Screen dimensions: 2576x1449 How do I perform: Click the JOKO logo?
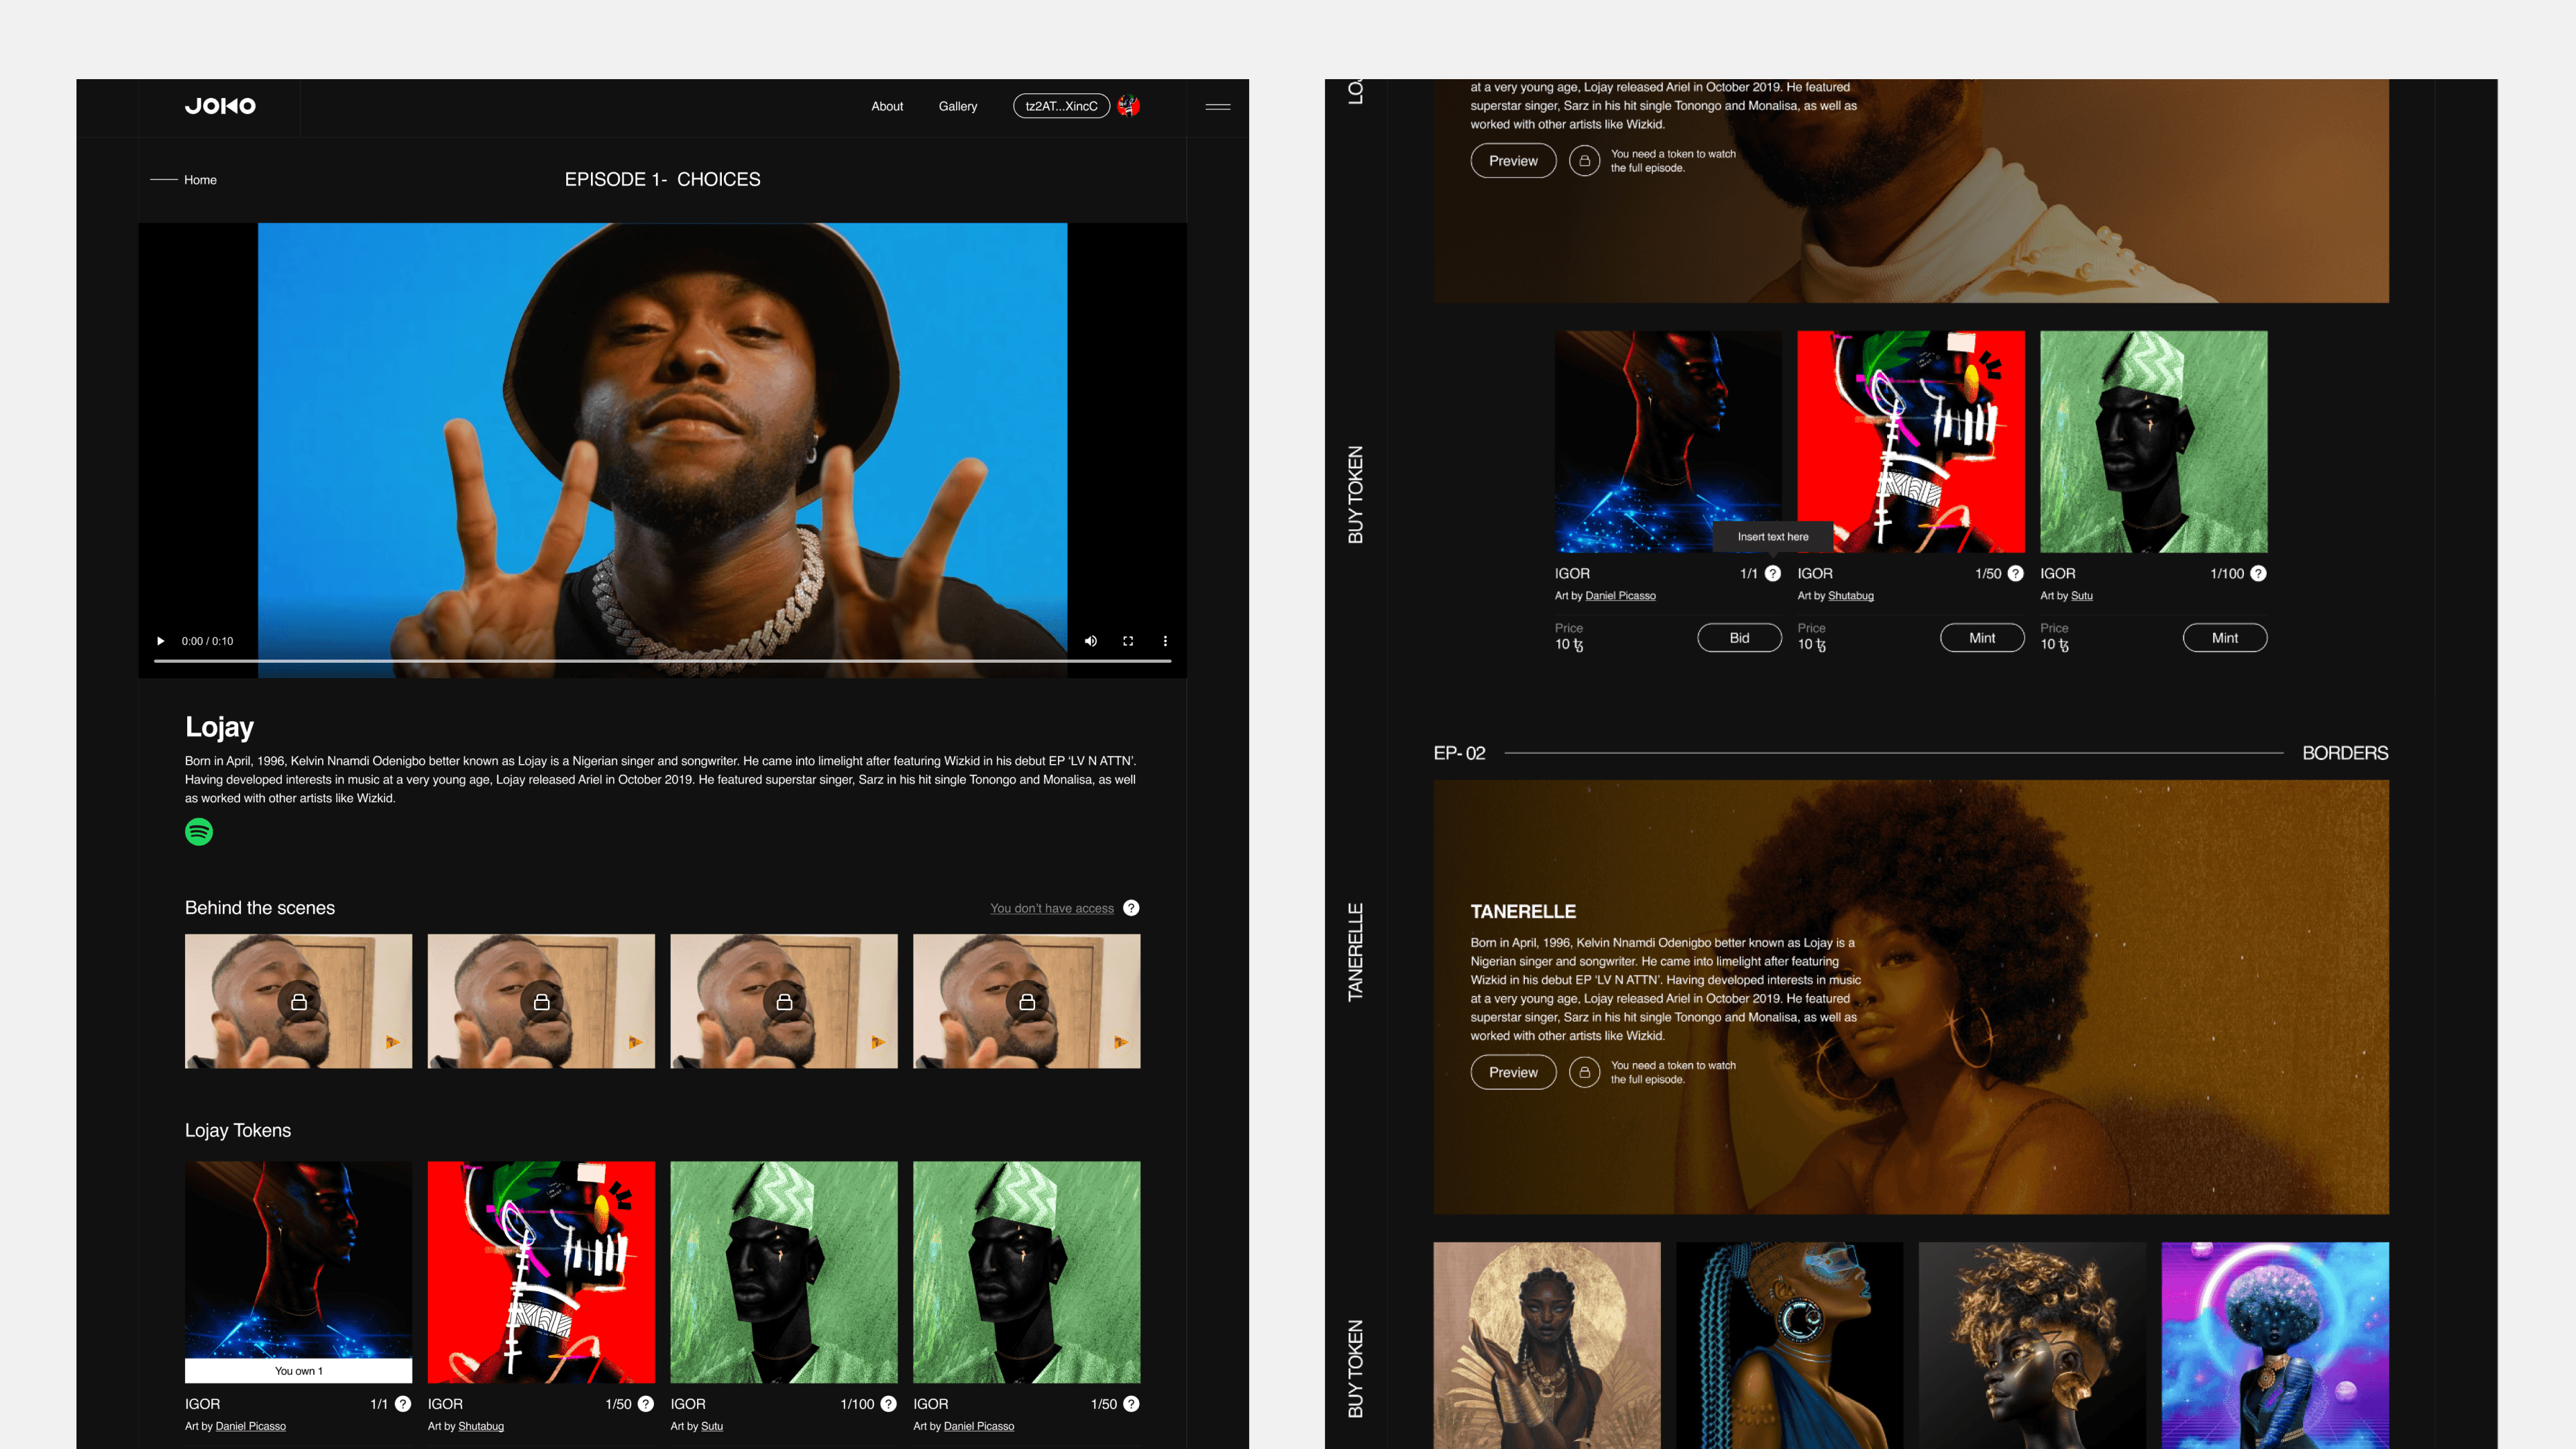tap(220, 106)
